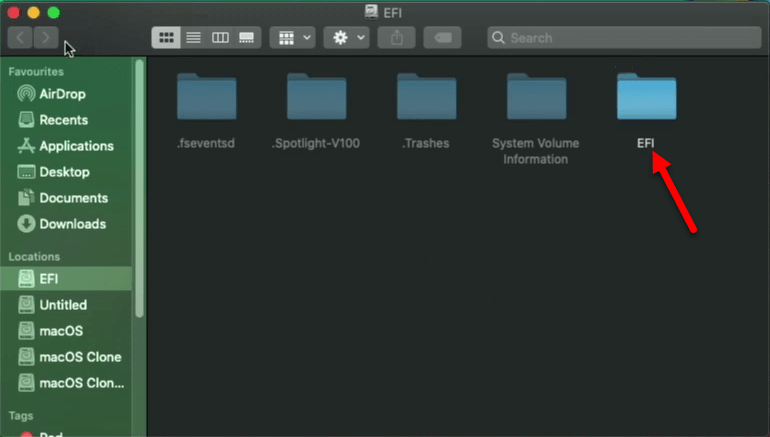Select the .fseventsd folder icon
770x437 pixels.
click(x=207, y=97)
